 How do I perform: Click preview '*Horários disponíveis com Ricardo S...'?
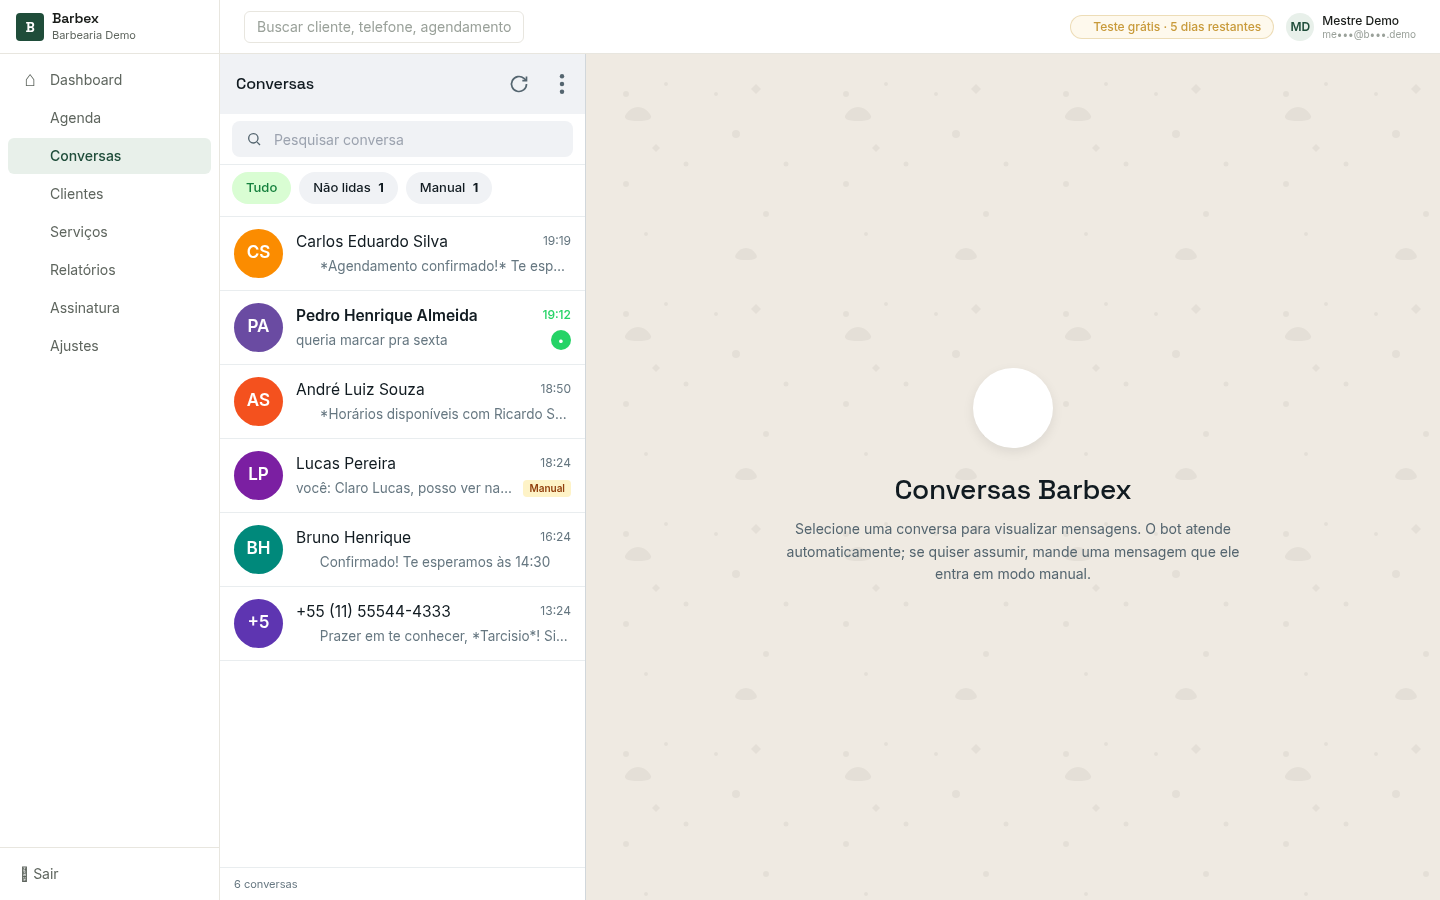(443, 414)
